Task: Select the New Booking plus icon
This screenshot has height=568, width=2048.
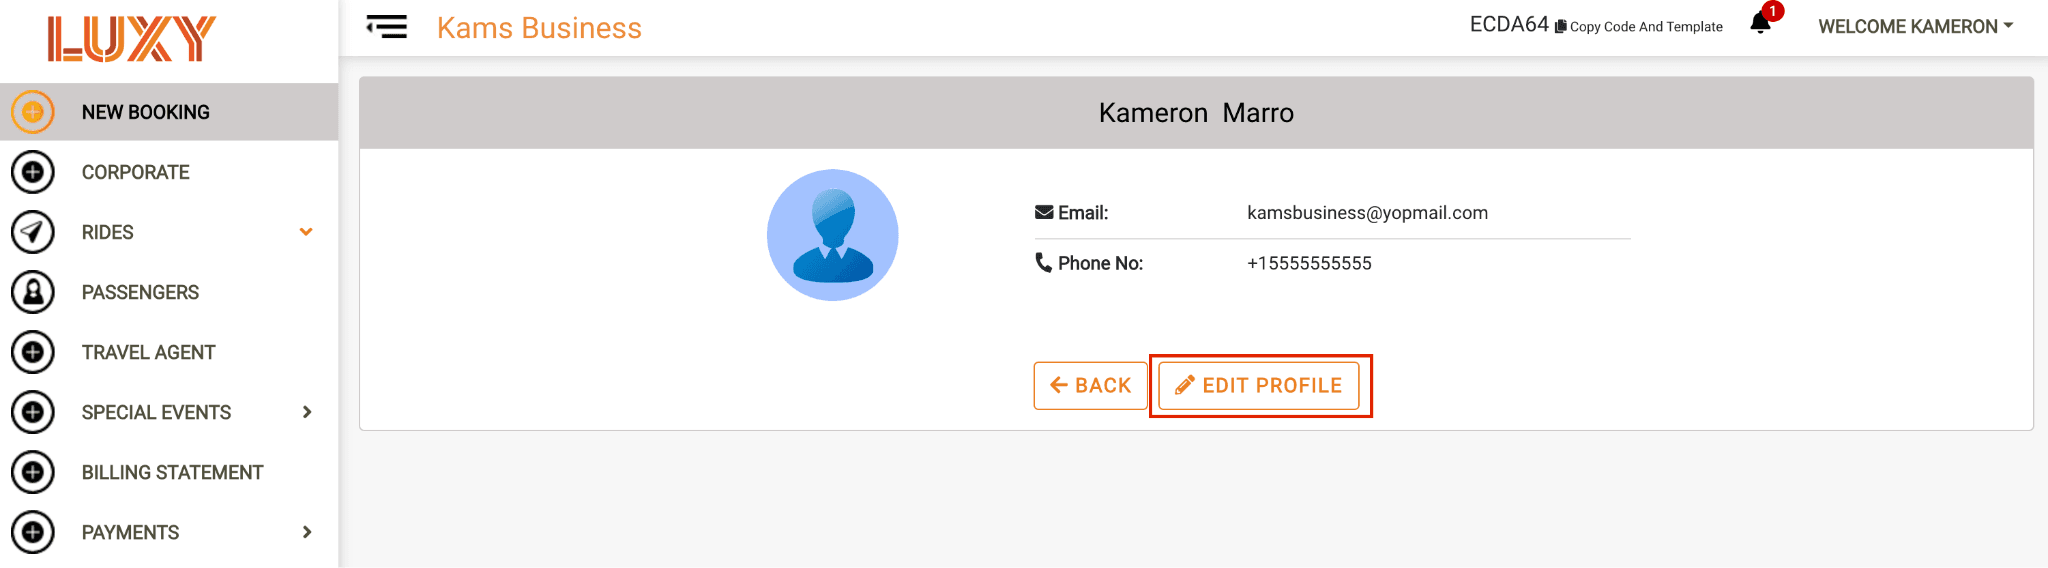Action: pyautogui.click(x=33, y=112)
